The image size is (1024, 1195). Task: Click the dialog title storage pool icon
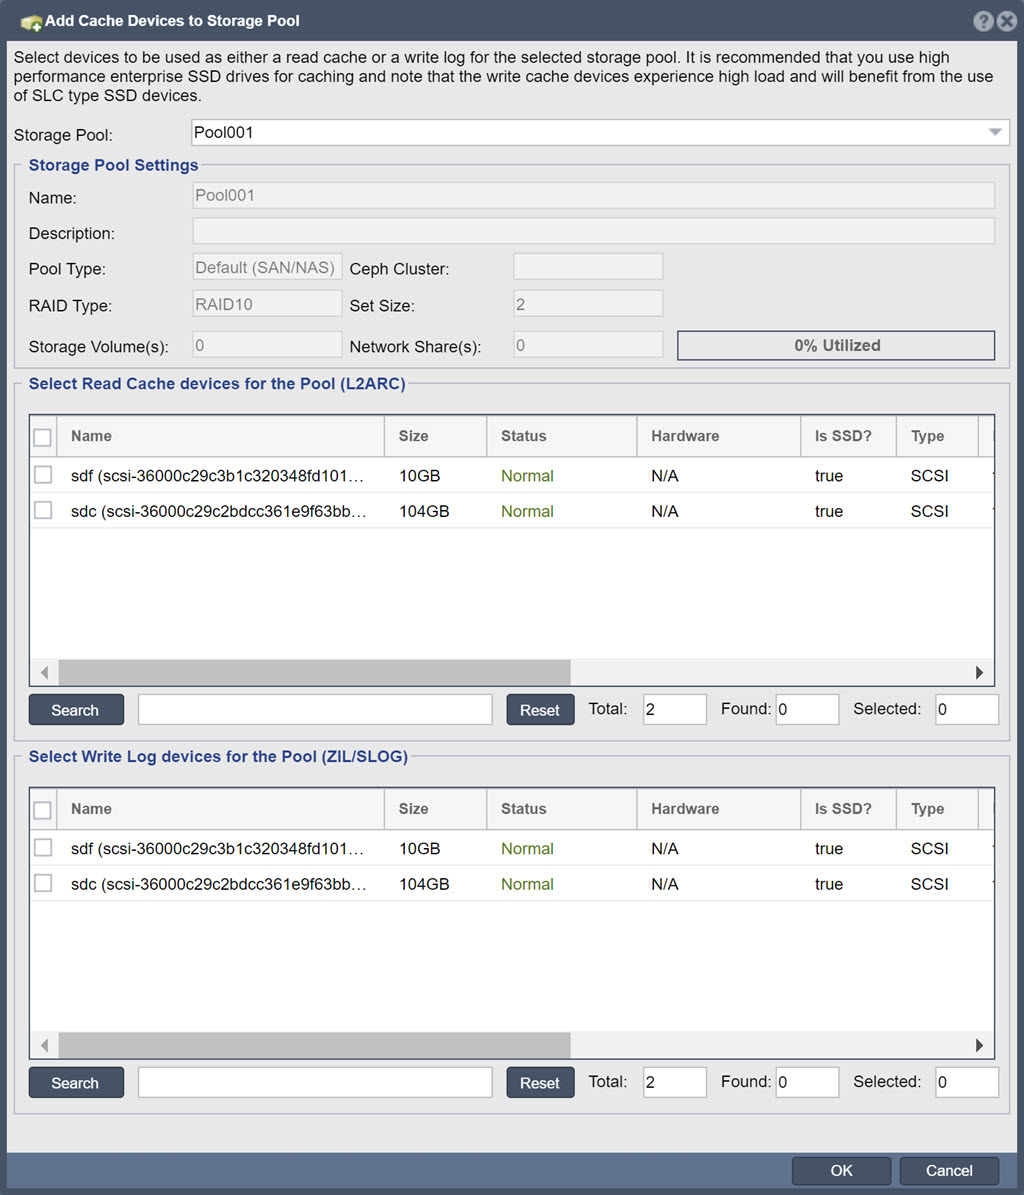[x=30, y=22]
